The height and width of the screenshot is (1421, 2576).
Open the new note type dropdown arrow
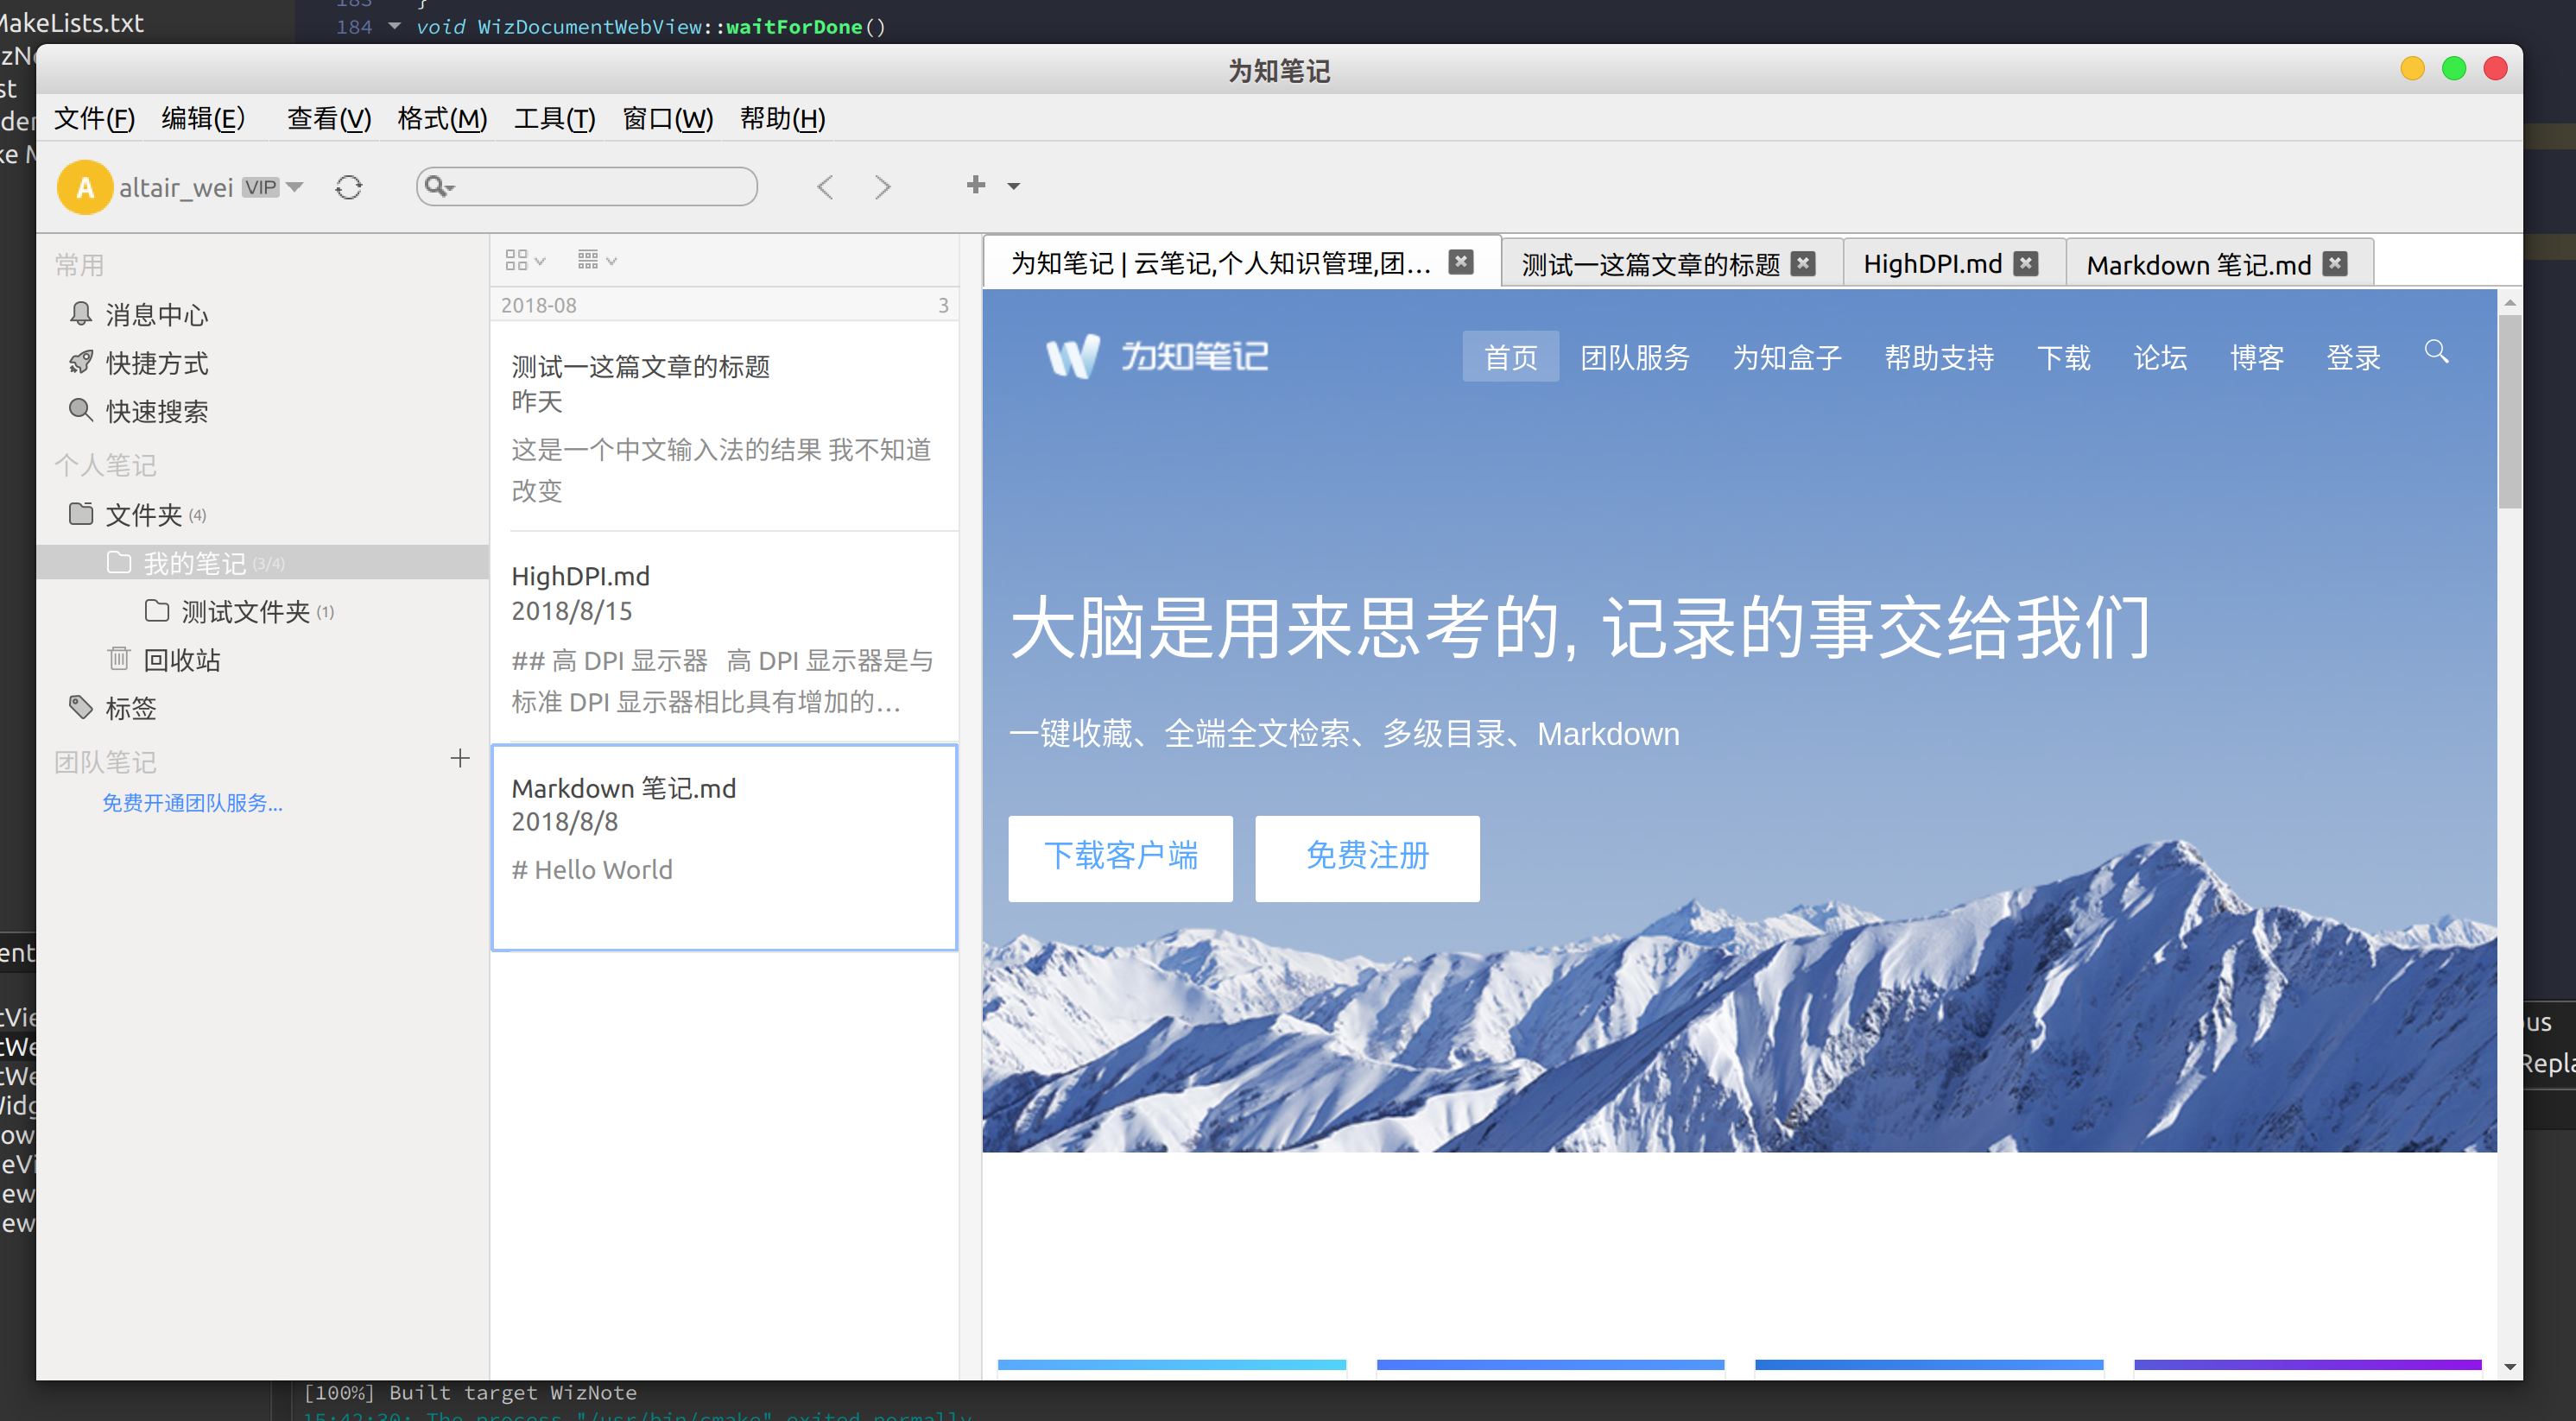coord(1013,186)
